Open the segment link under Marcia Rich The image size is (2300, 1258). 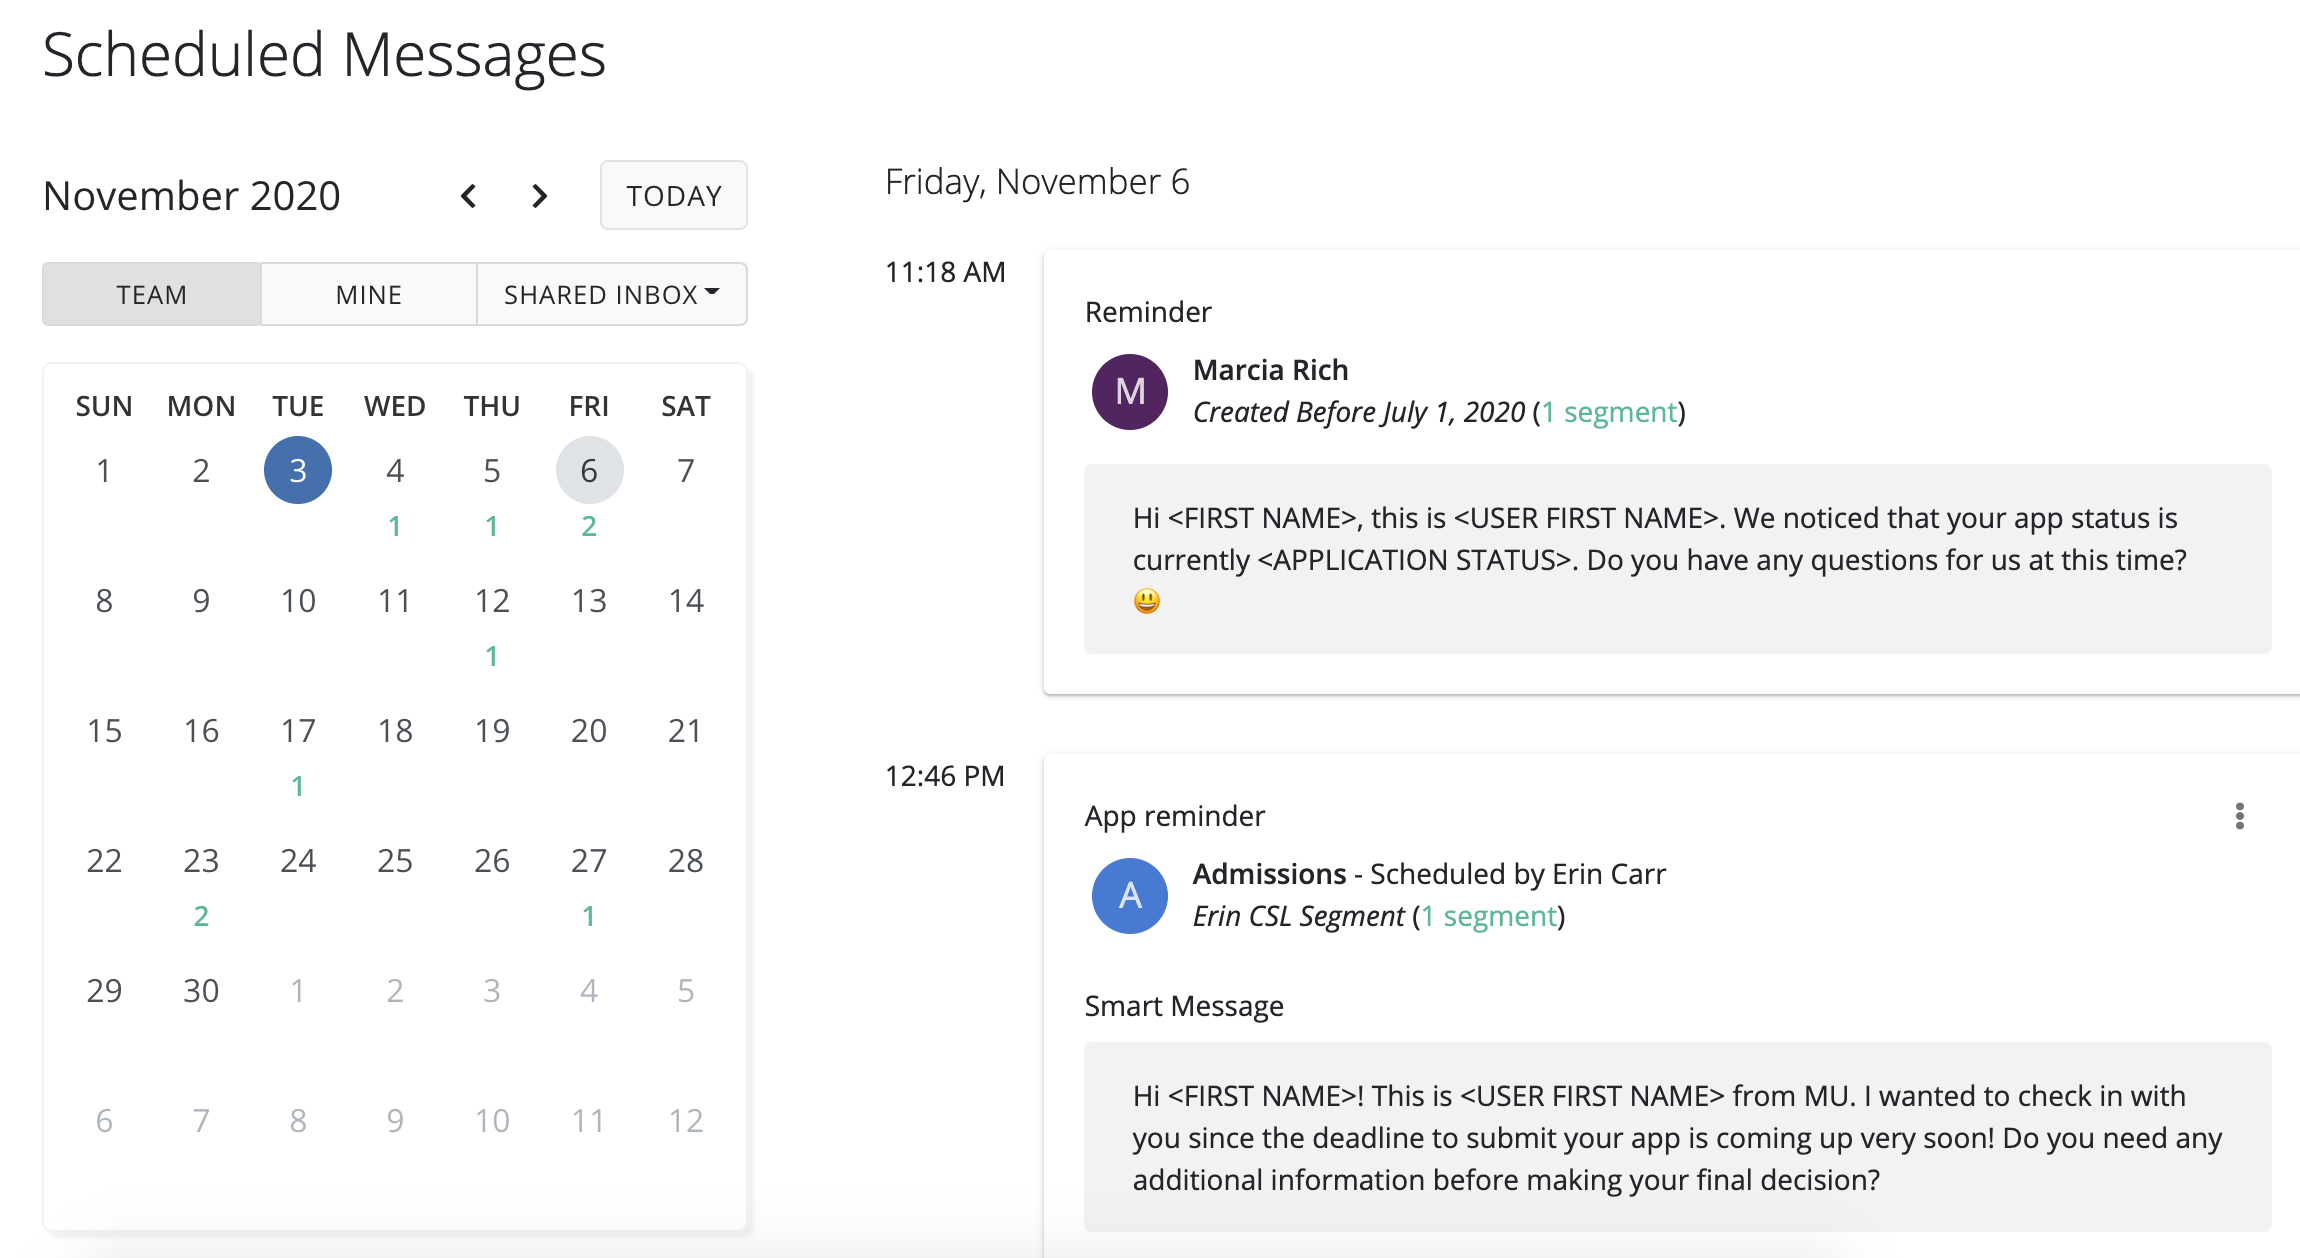(x=1609, y=412)
